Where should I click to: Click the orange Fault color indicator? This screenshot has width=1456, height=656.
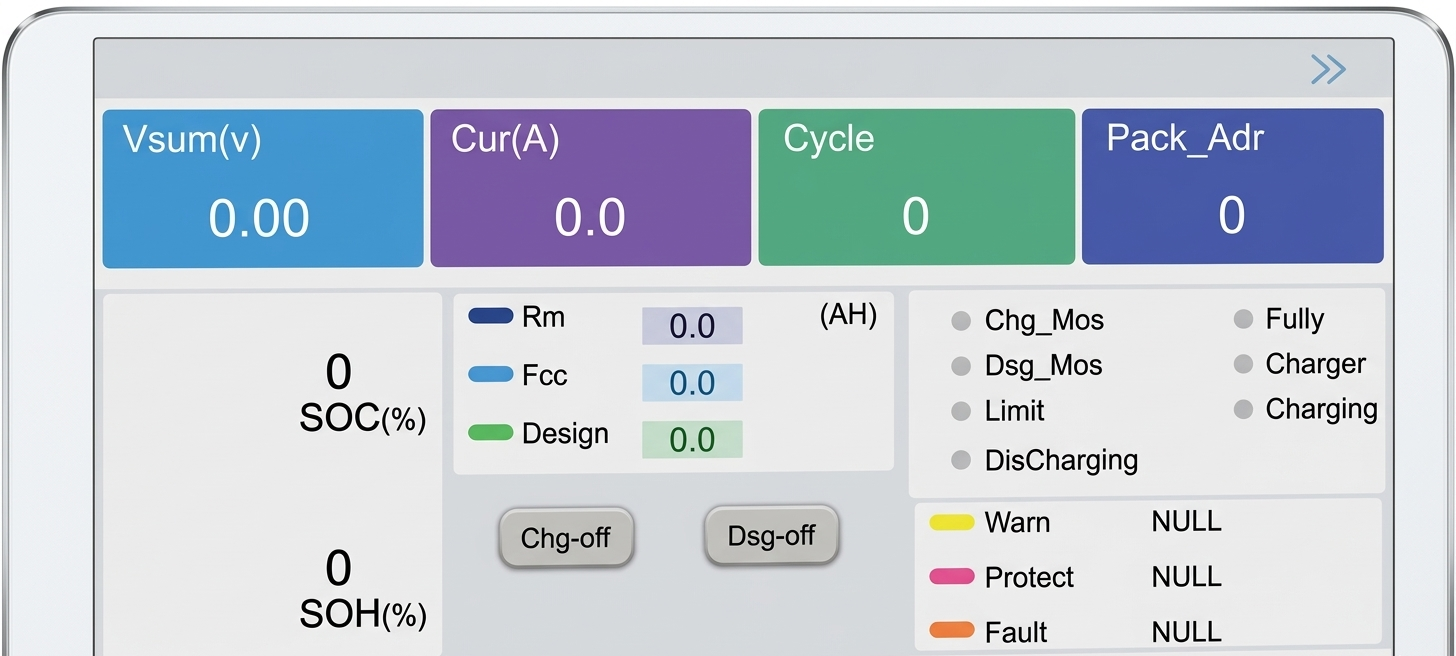(951, 631)
